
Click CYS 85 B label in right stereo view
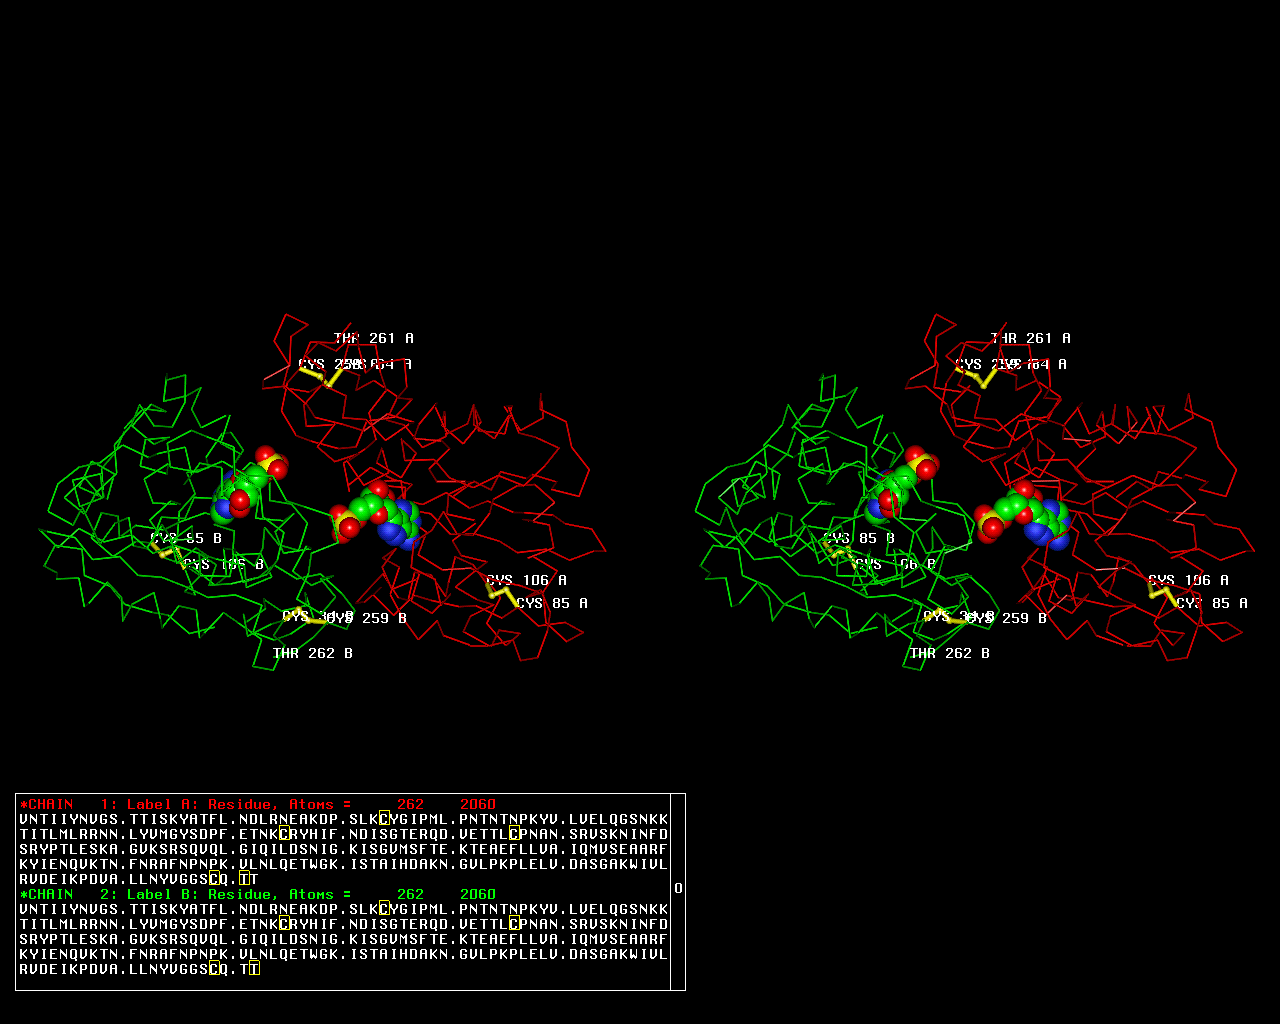(x=858, y=538)
